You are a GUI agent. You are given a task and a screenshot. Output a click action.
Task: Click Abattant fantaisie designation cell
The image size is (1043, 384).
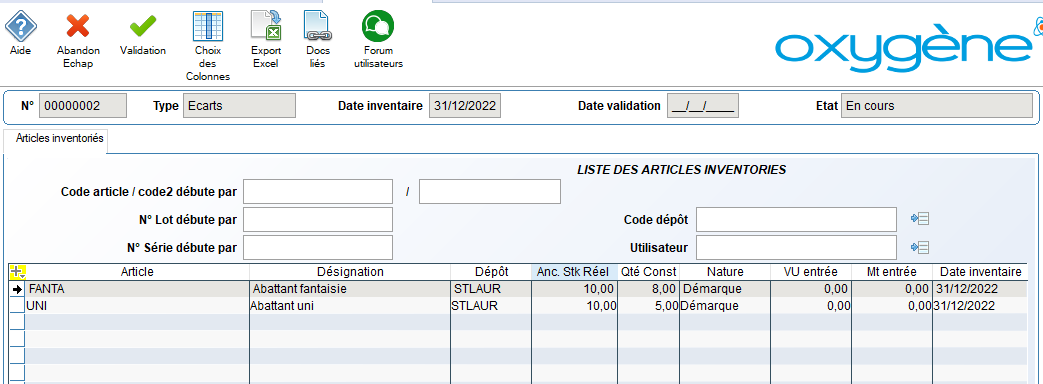(x=351, y=289)
